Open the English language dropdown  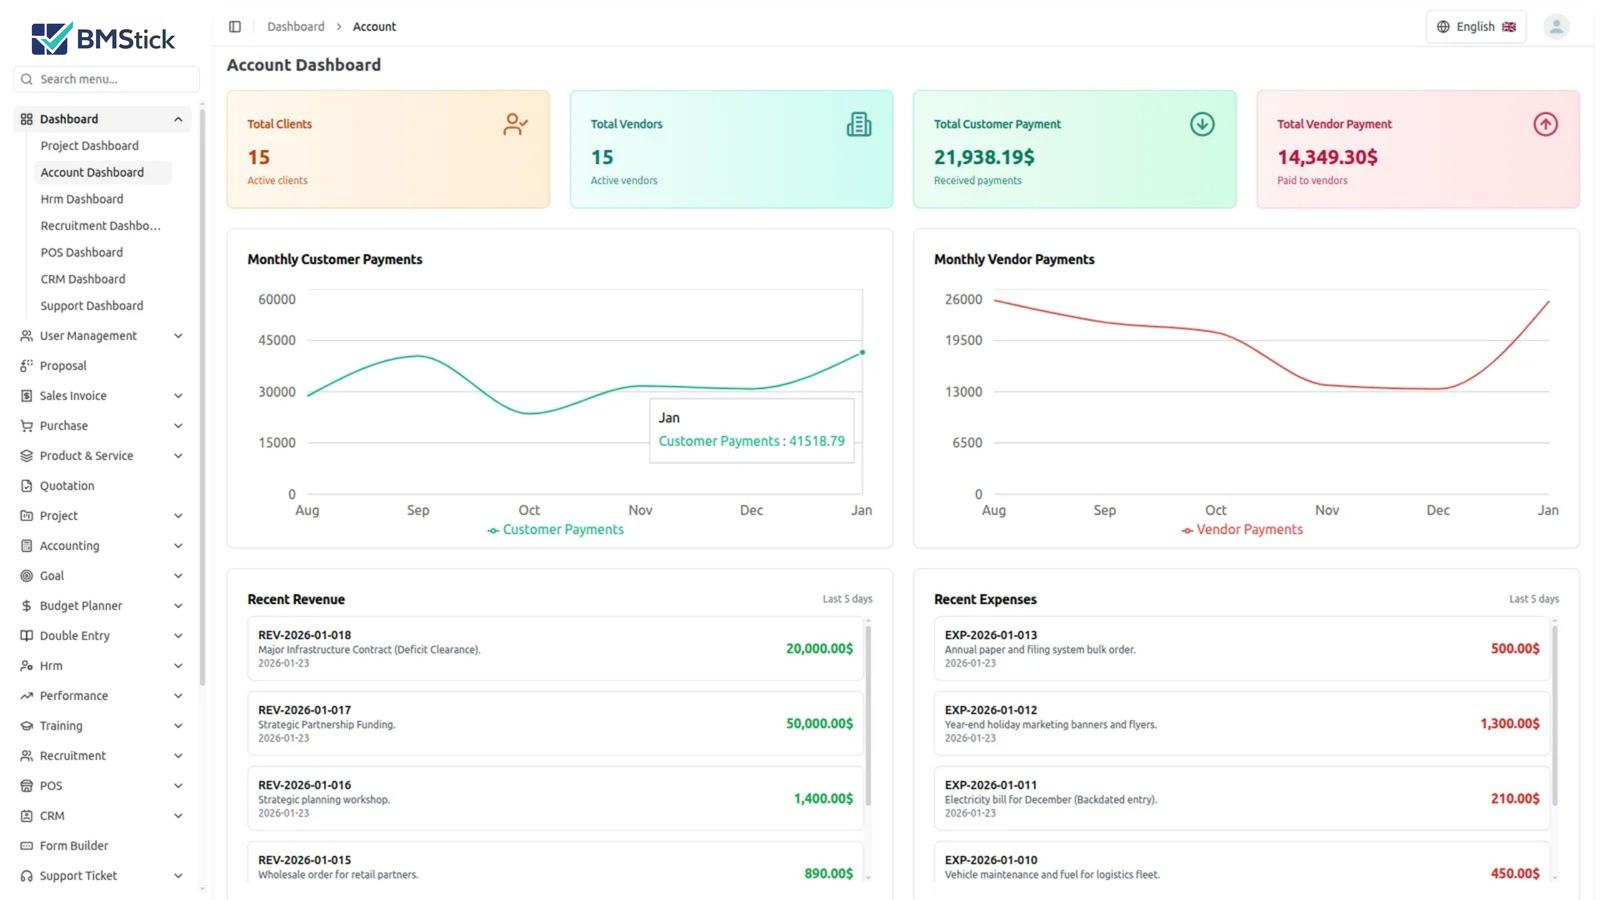point(1476,26)
